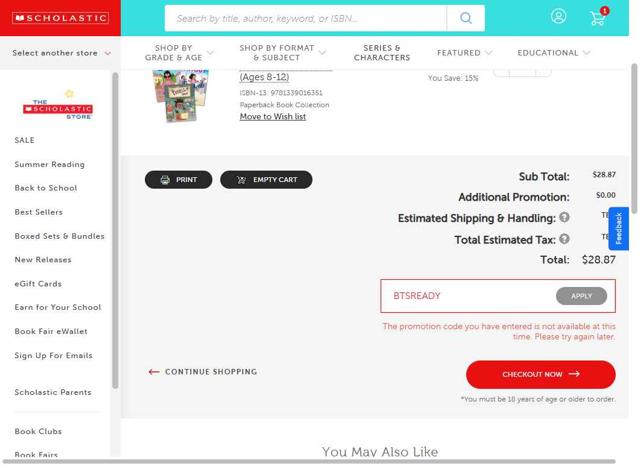The height and width of the screenshot is (466, 640).
Task: Click the main page vertical scrollbar
Action: [x=634, y=139]
